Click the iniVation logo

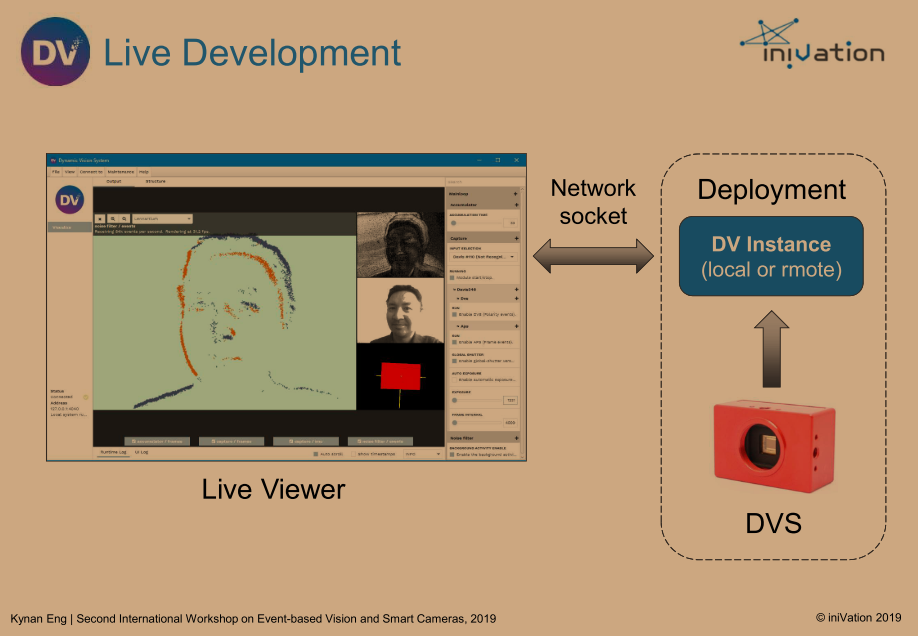[813, 44]
